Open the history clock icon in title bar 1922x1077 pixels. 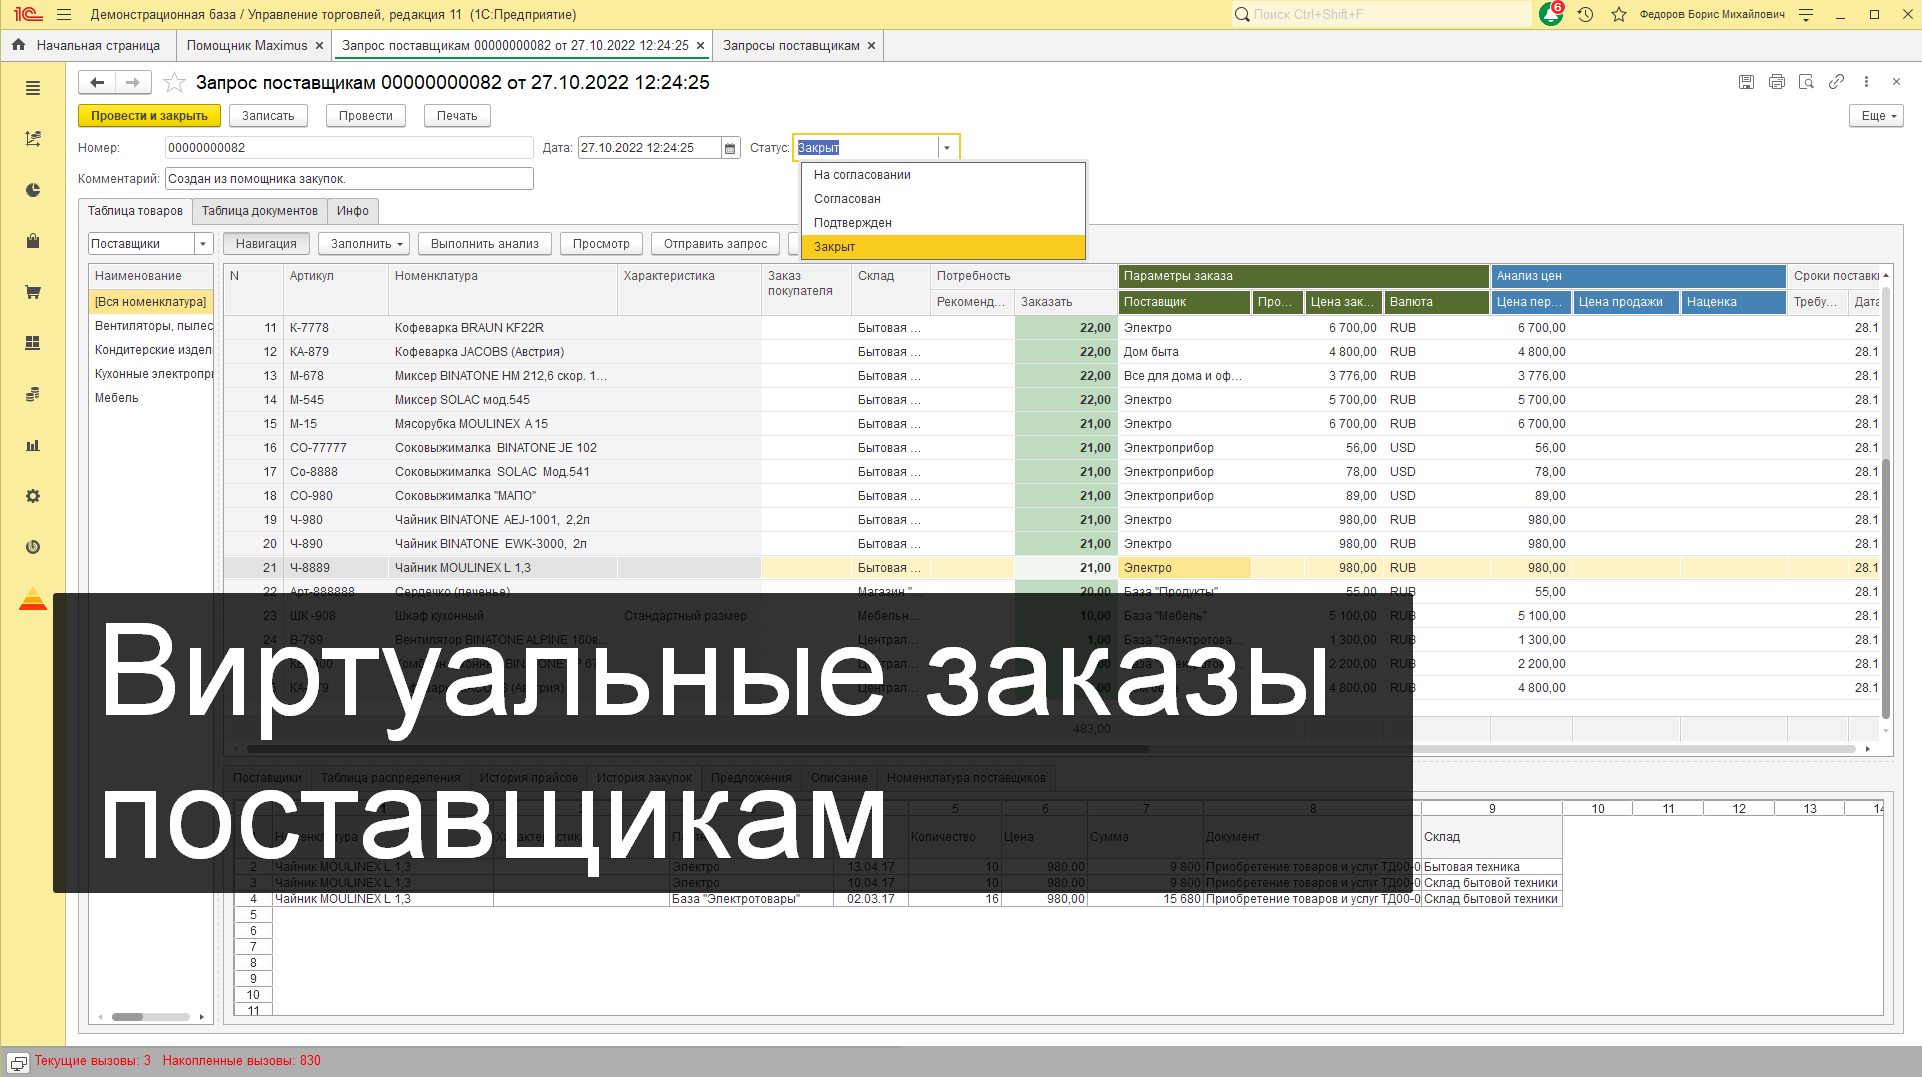pyautogui.click(x=1585, y=15)
